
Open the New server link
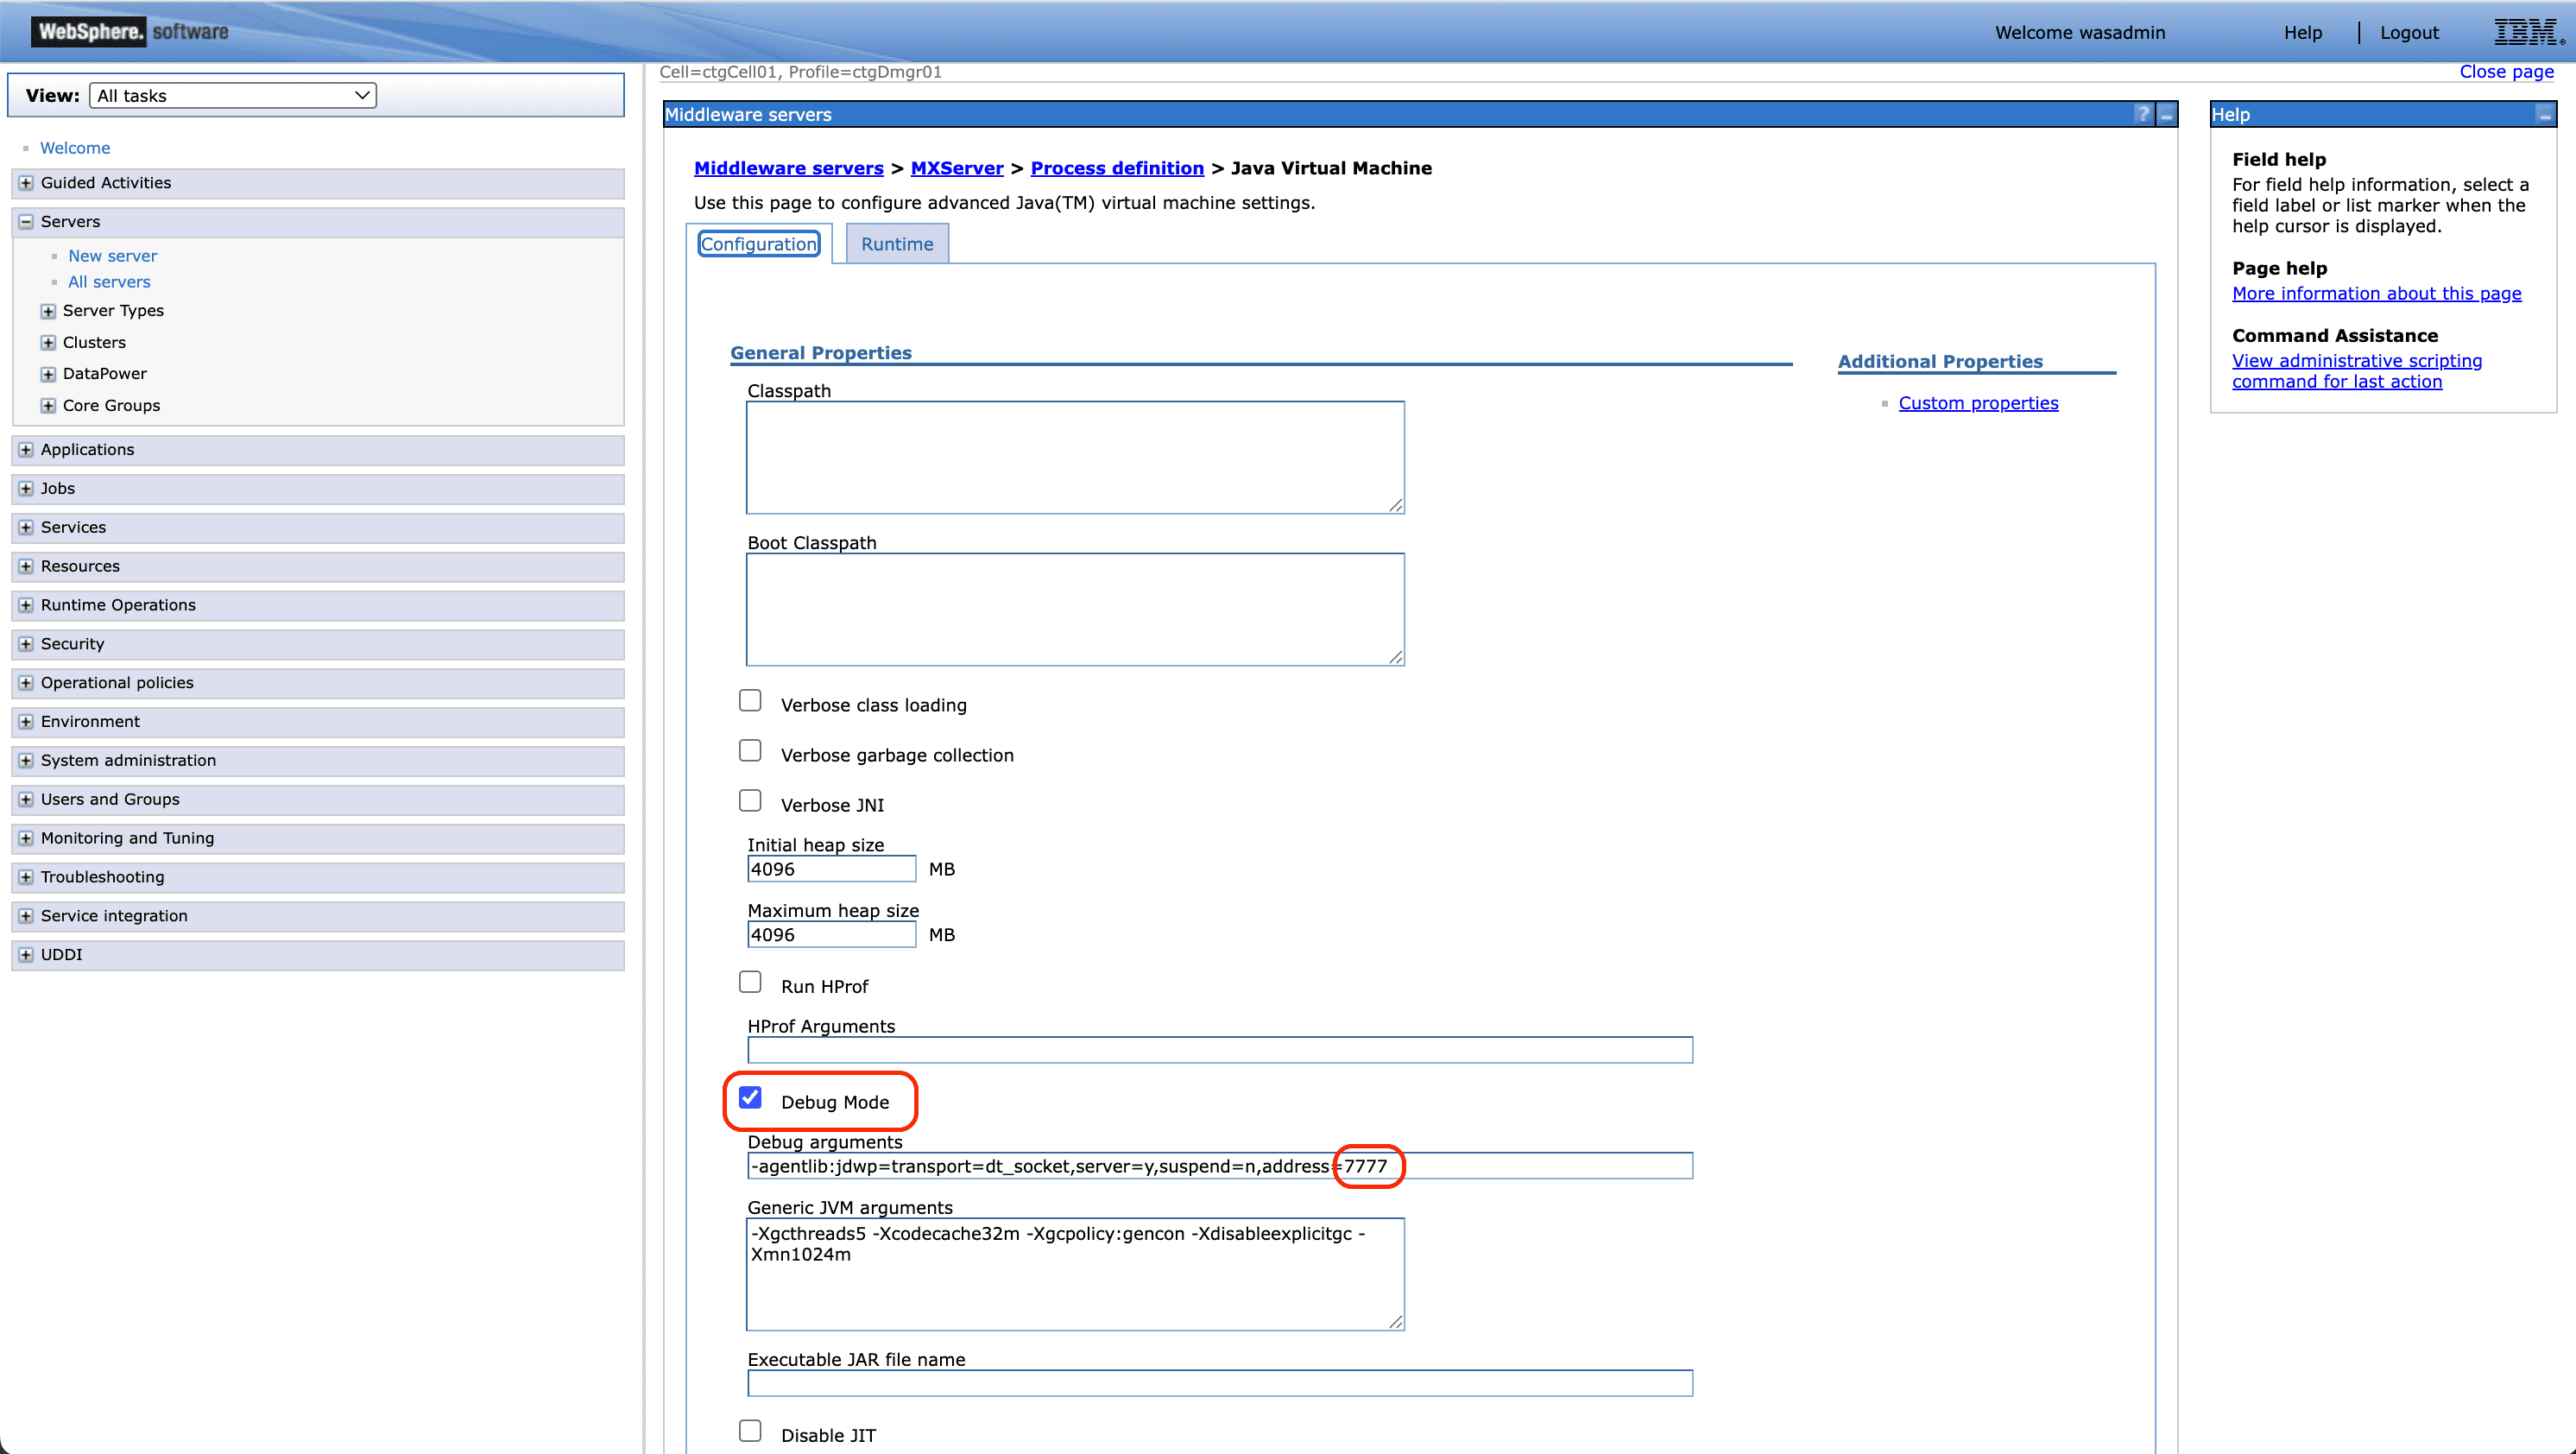click(112, 256)
